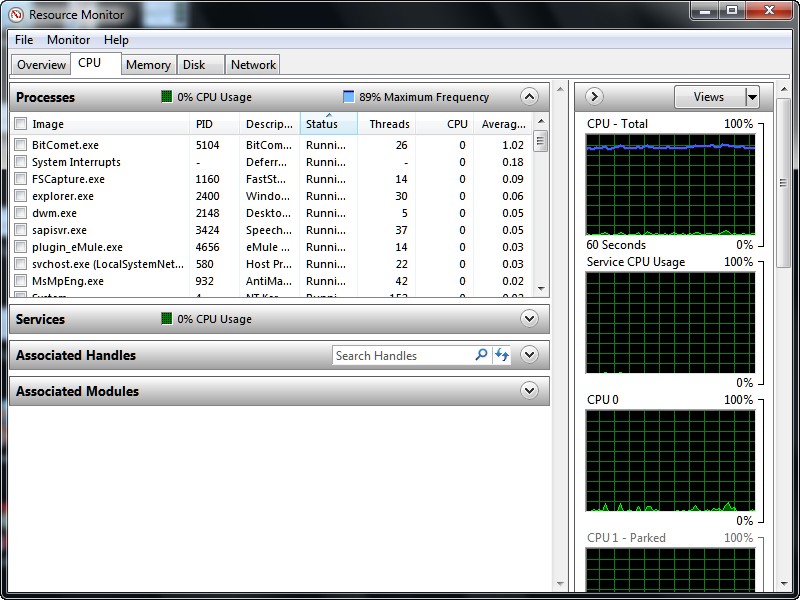This screenshot has width=800, height=600.
Task: Sort by the Average CPU column header
Action: coord(503,124)
